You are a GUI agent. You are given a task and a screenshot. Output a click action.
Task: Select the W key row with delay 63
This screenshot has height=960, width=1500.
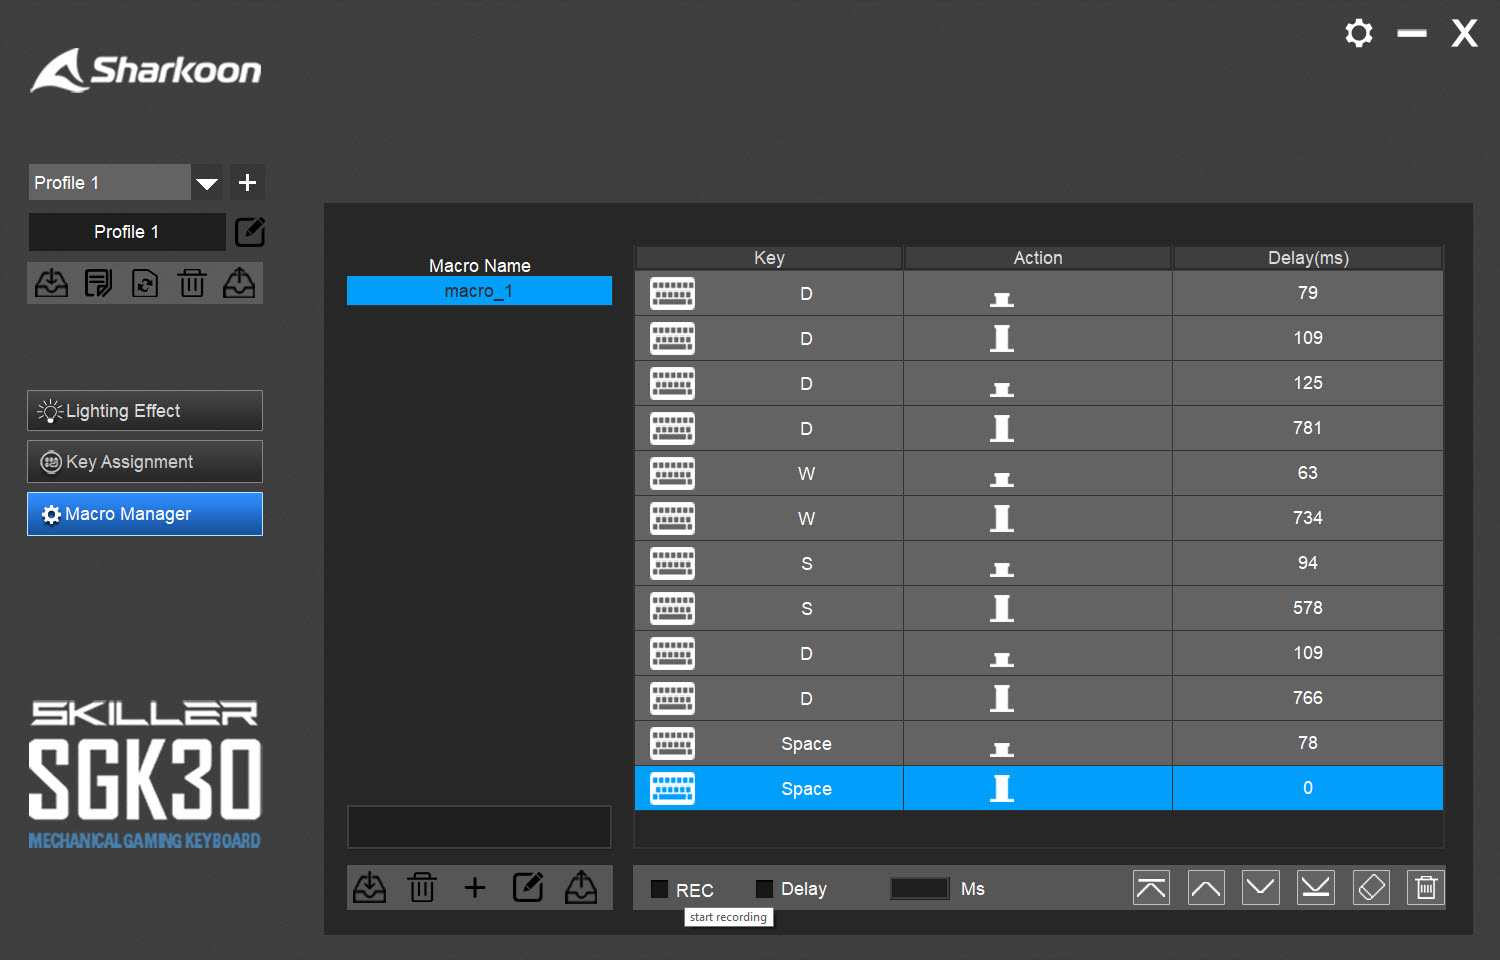point(1039,473)
